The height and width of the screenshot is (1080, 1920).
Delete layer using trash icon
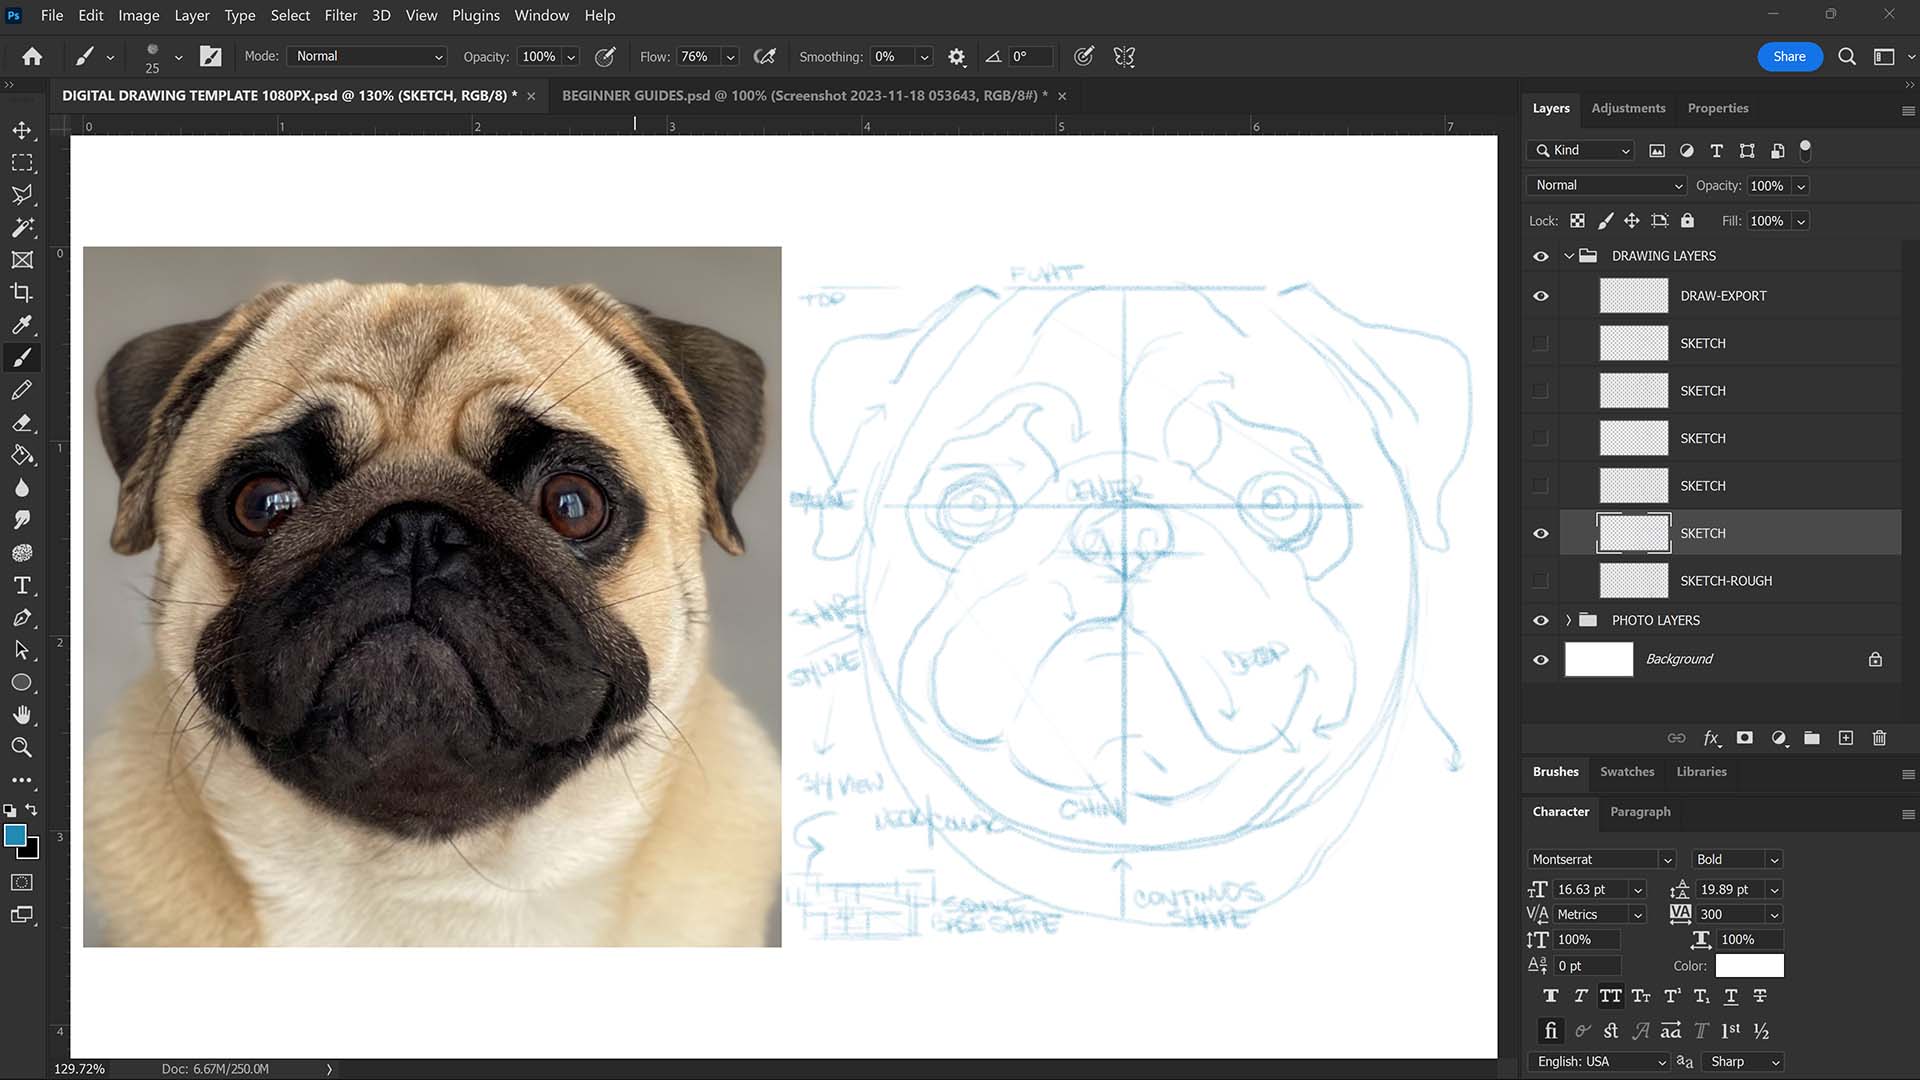click(x=1879, y=738)
